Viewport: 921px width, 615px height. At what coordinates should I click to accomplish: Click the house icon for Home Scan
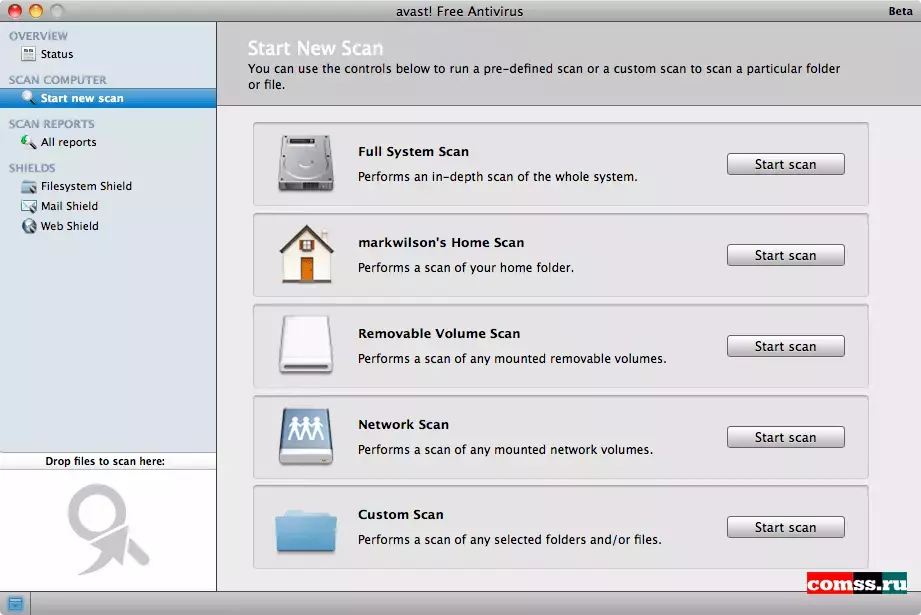pyautogui.click(x=306, y=254)
